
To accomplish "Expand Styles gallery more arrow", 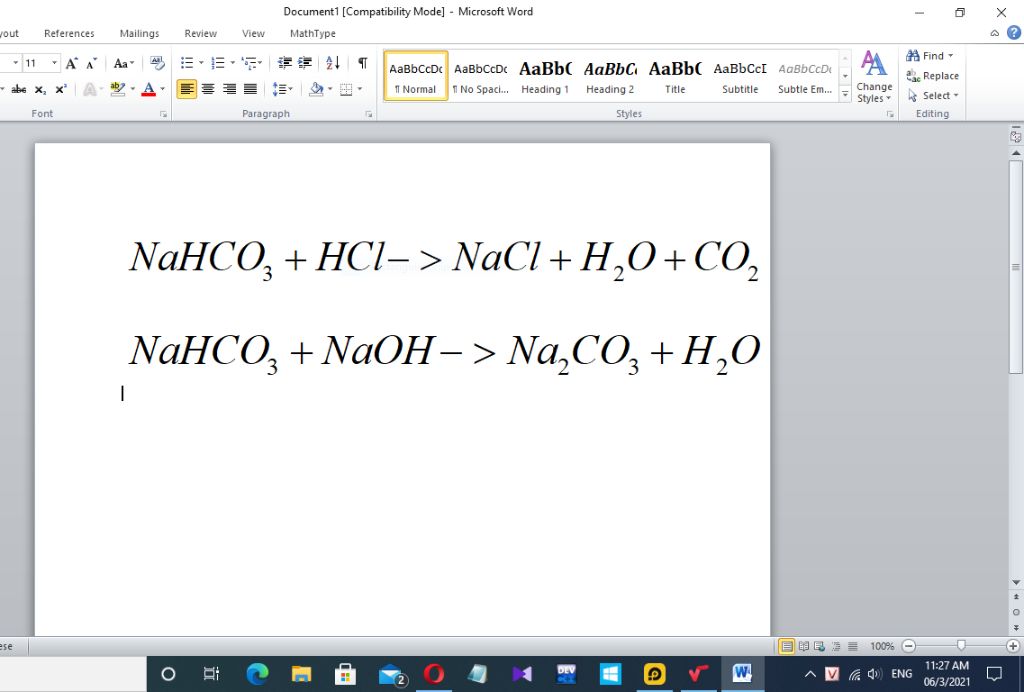I will click(x=845, y=95).
